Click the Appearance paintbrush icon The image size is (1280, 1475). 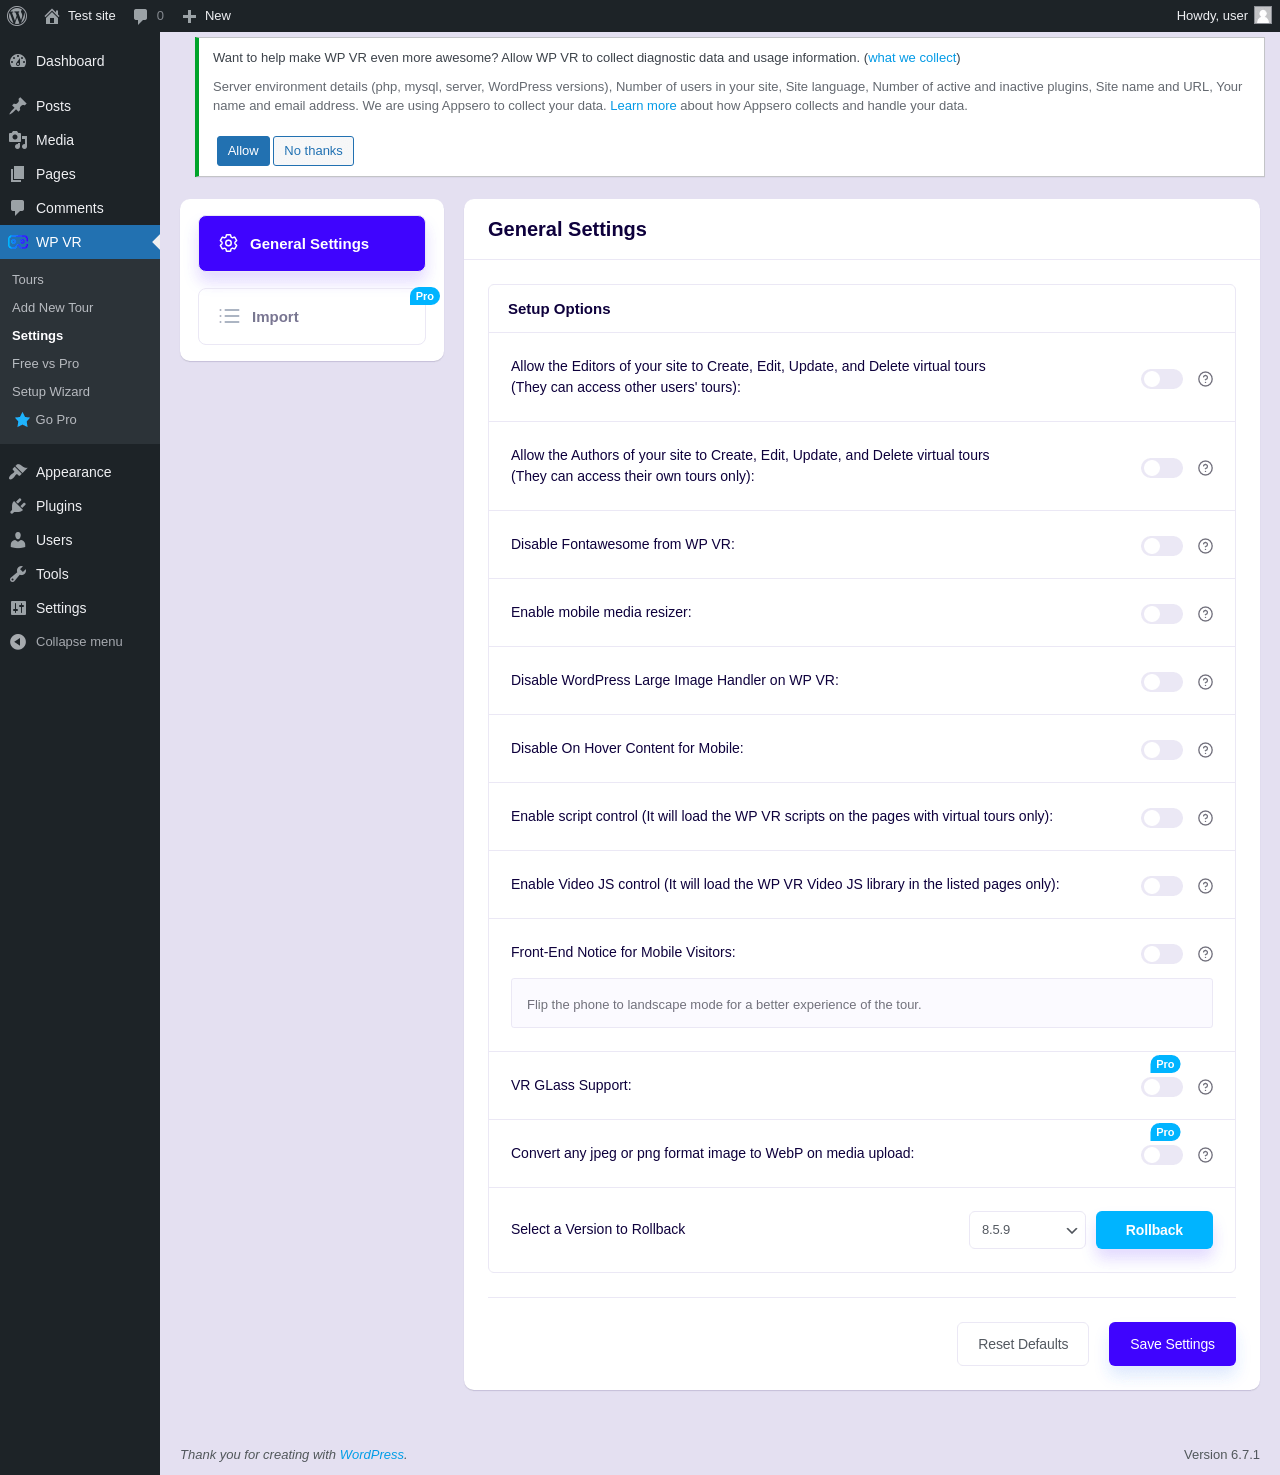[x=18, y=472]
